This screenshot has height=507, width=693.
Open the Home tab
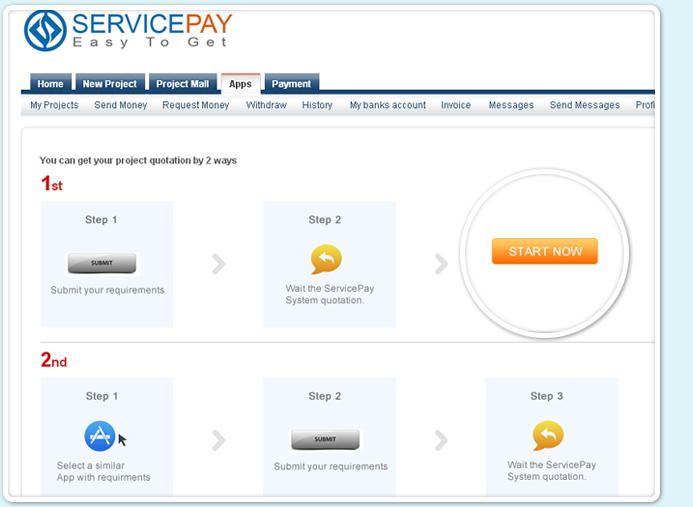coord(50,84)
